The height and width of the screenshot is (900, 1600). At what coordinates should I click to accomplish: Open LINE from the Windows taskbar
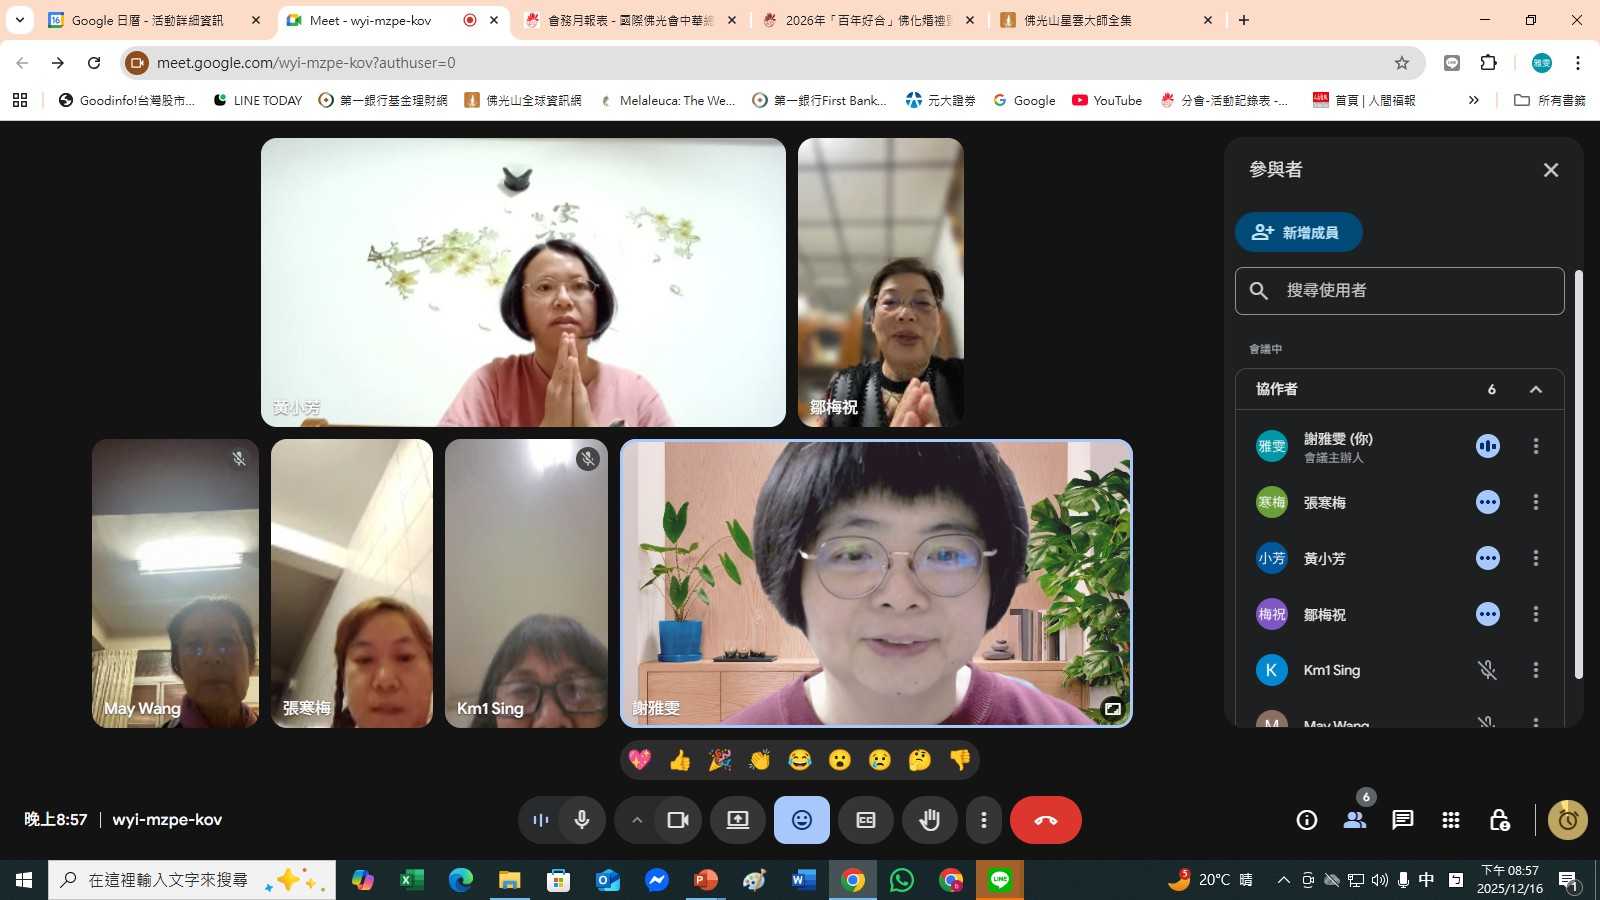tap(999, 880)
